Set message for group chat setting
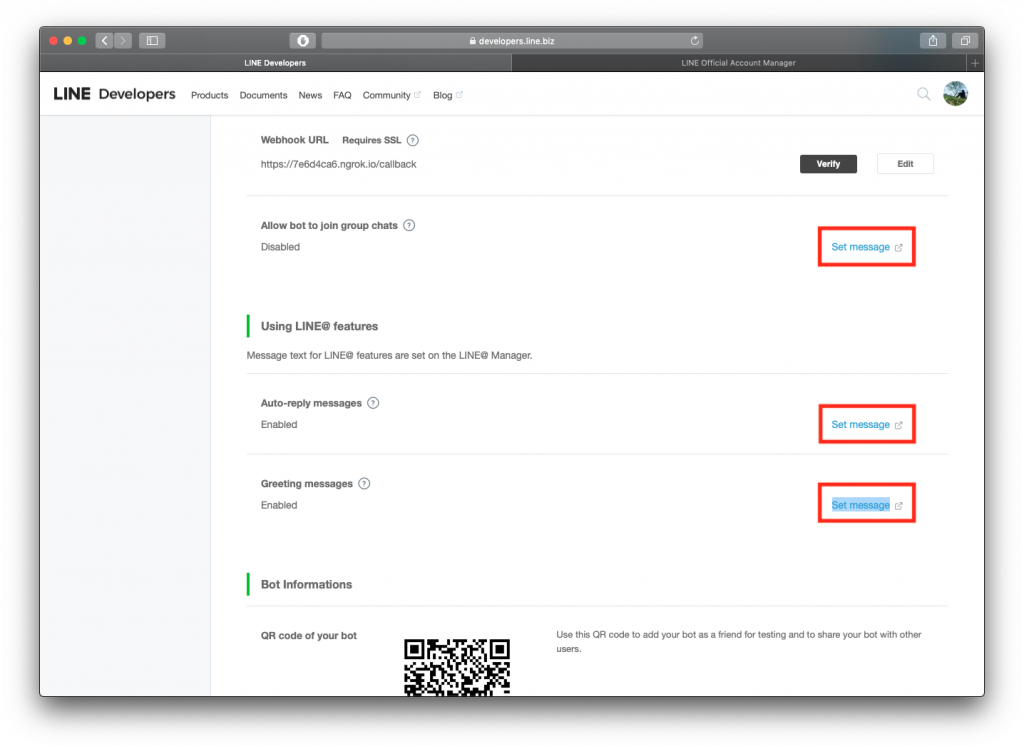The image size is (1024, 749). coord(867,247)
